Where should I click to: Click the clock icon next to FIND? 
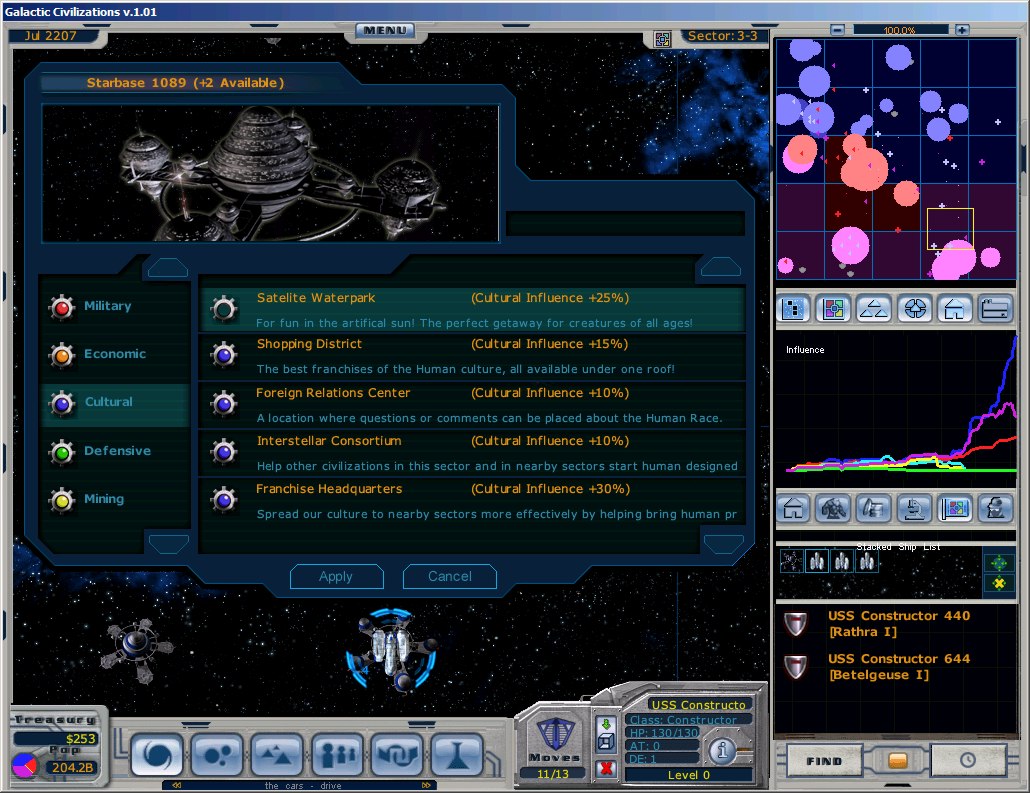coord(968,760)
